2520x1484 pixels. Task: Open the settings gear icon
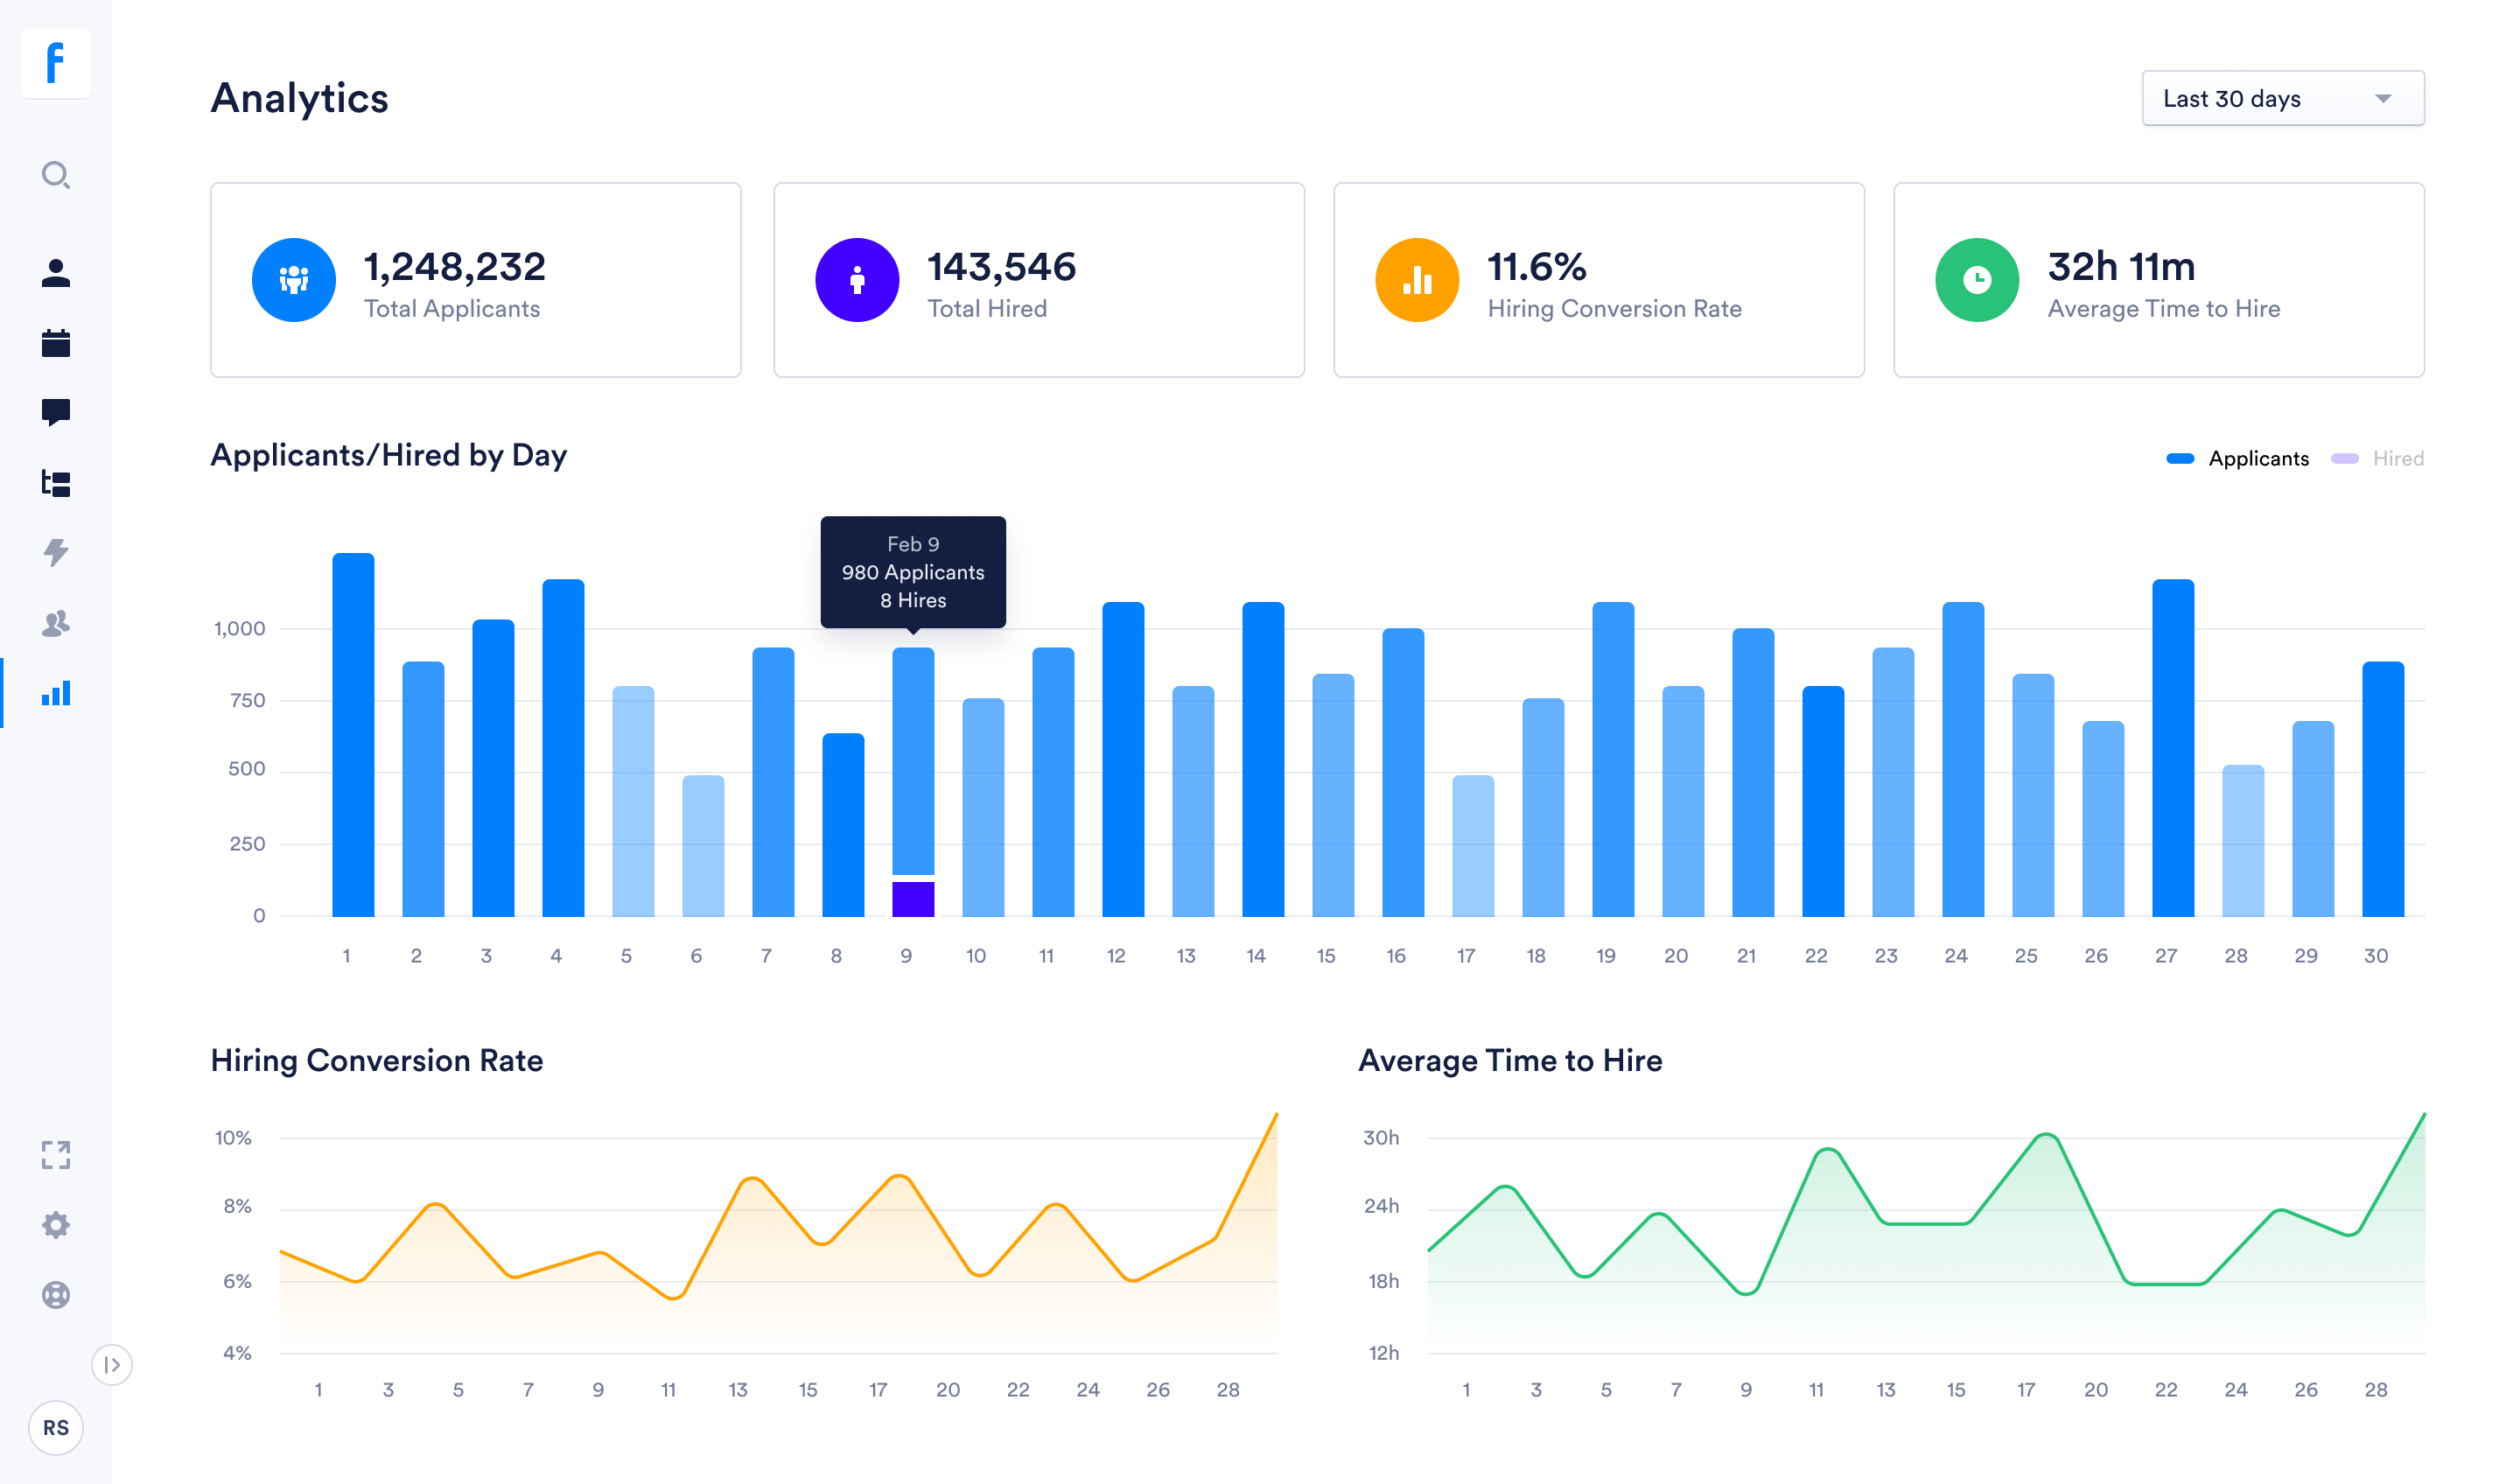(x=56, y=1225)
